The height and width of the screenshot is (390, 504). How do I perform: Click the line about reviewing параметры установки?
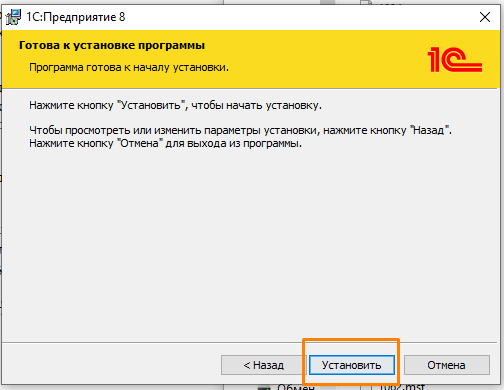click(240, 130)
